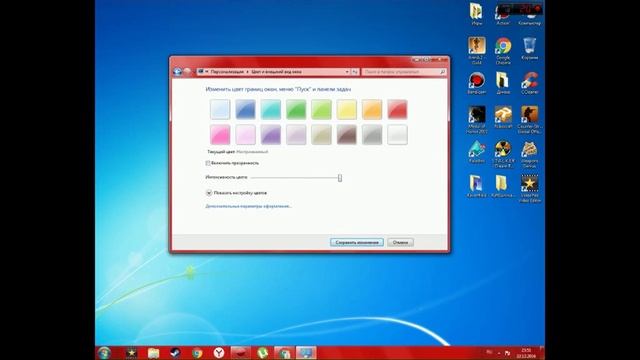
Task: Open Windows Explorer from the taskbar
Action: click(153, 353)
